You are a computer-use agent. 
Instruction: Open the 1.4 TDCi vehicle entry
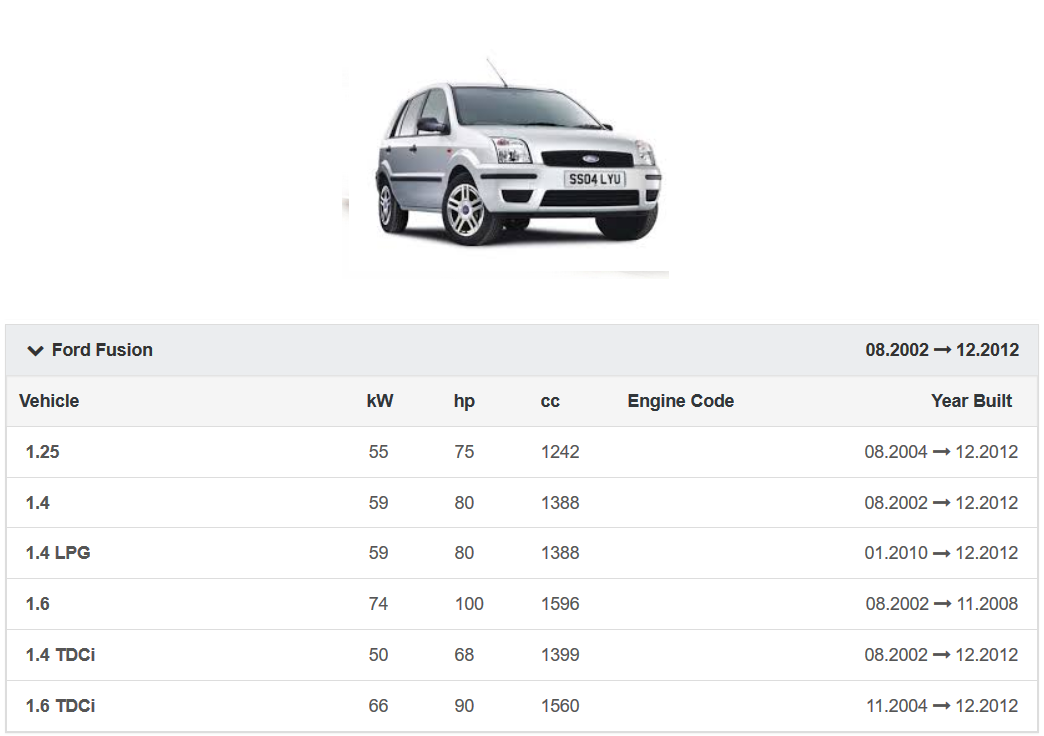(x=61, y=655)
